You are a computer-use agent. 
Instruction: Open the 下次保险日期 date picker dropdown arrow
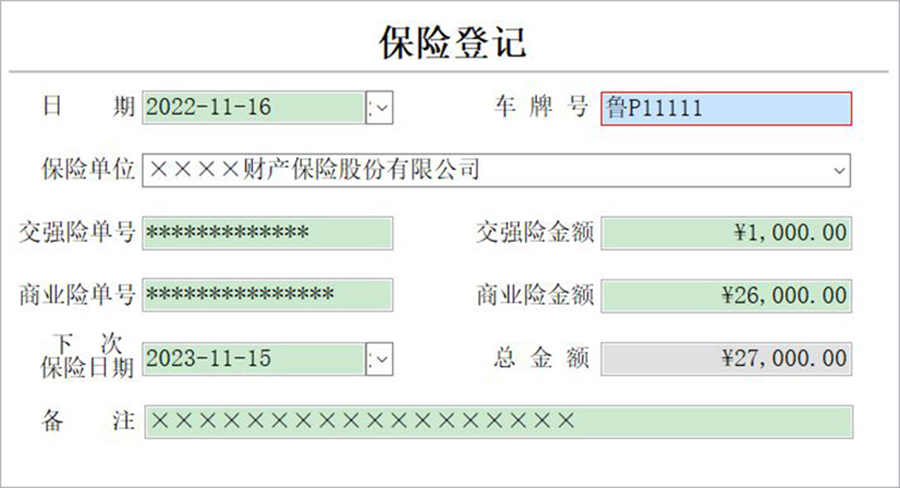click(380, 358)
